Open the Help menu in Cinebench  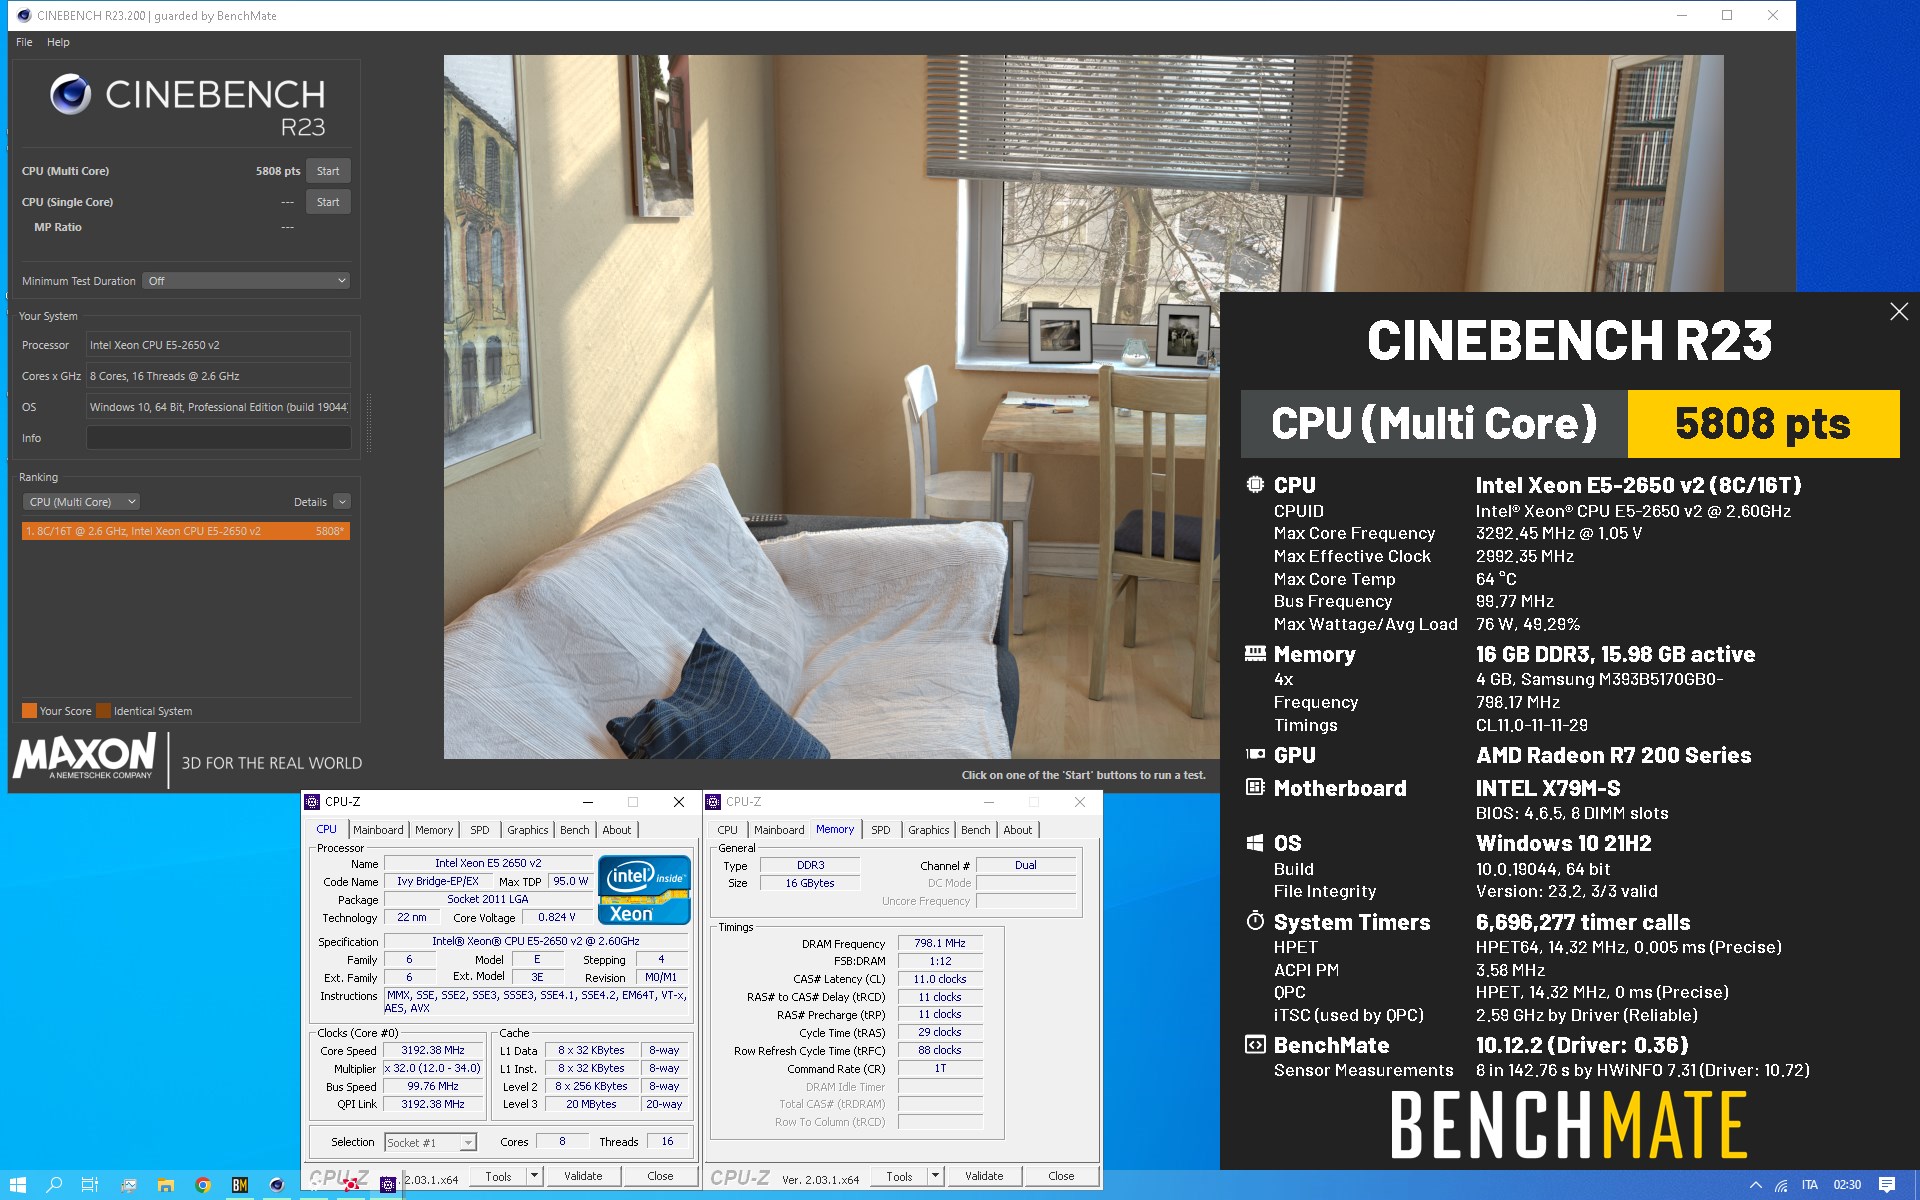58,42
